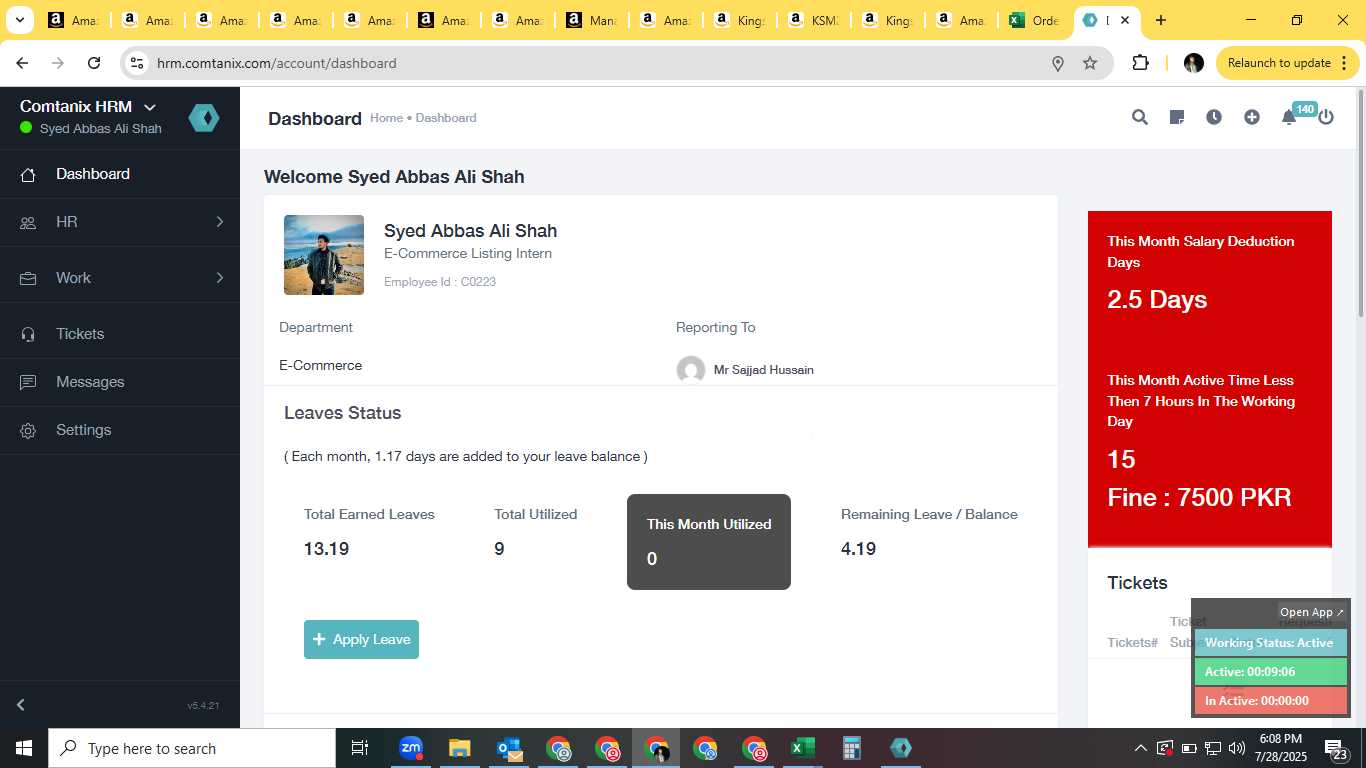Click the page vertical scrollbar
The image size is (1366, 768).
pyautogui.click(x=1359, y=204)
